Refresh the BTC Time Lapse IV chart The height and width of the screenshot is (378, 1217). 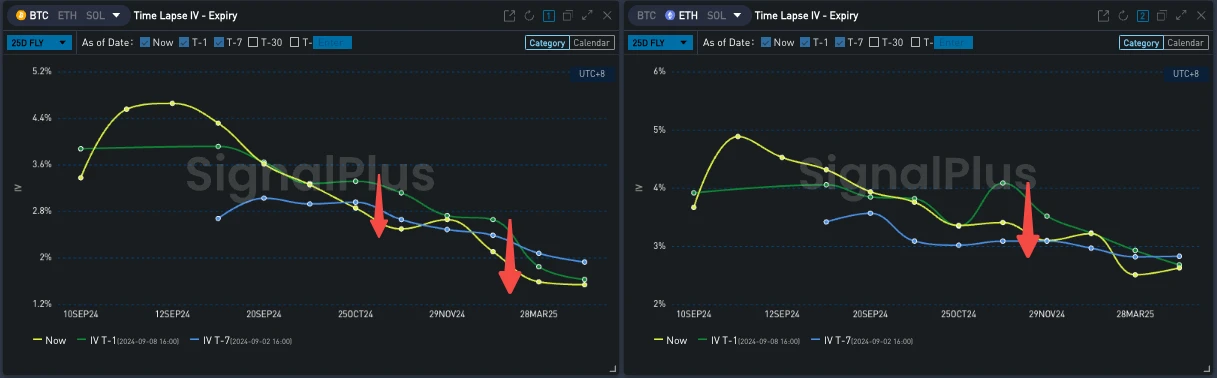tap(530, 16)
